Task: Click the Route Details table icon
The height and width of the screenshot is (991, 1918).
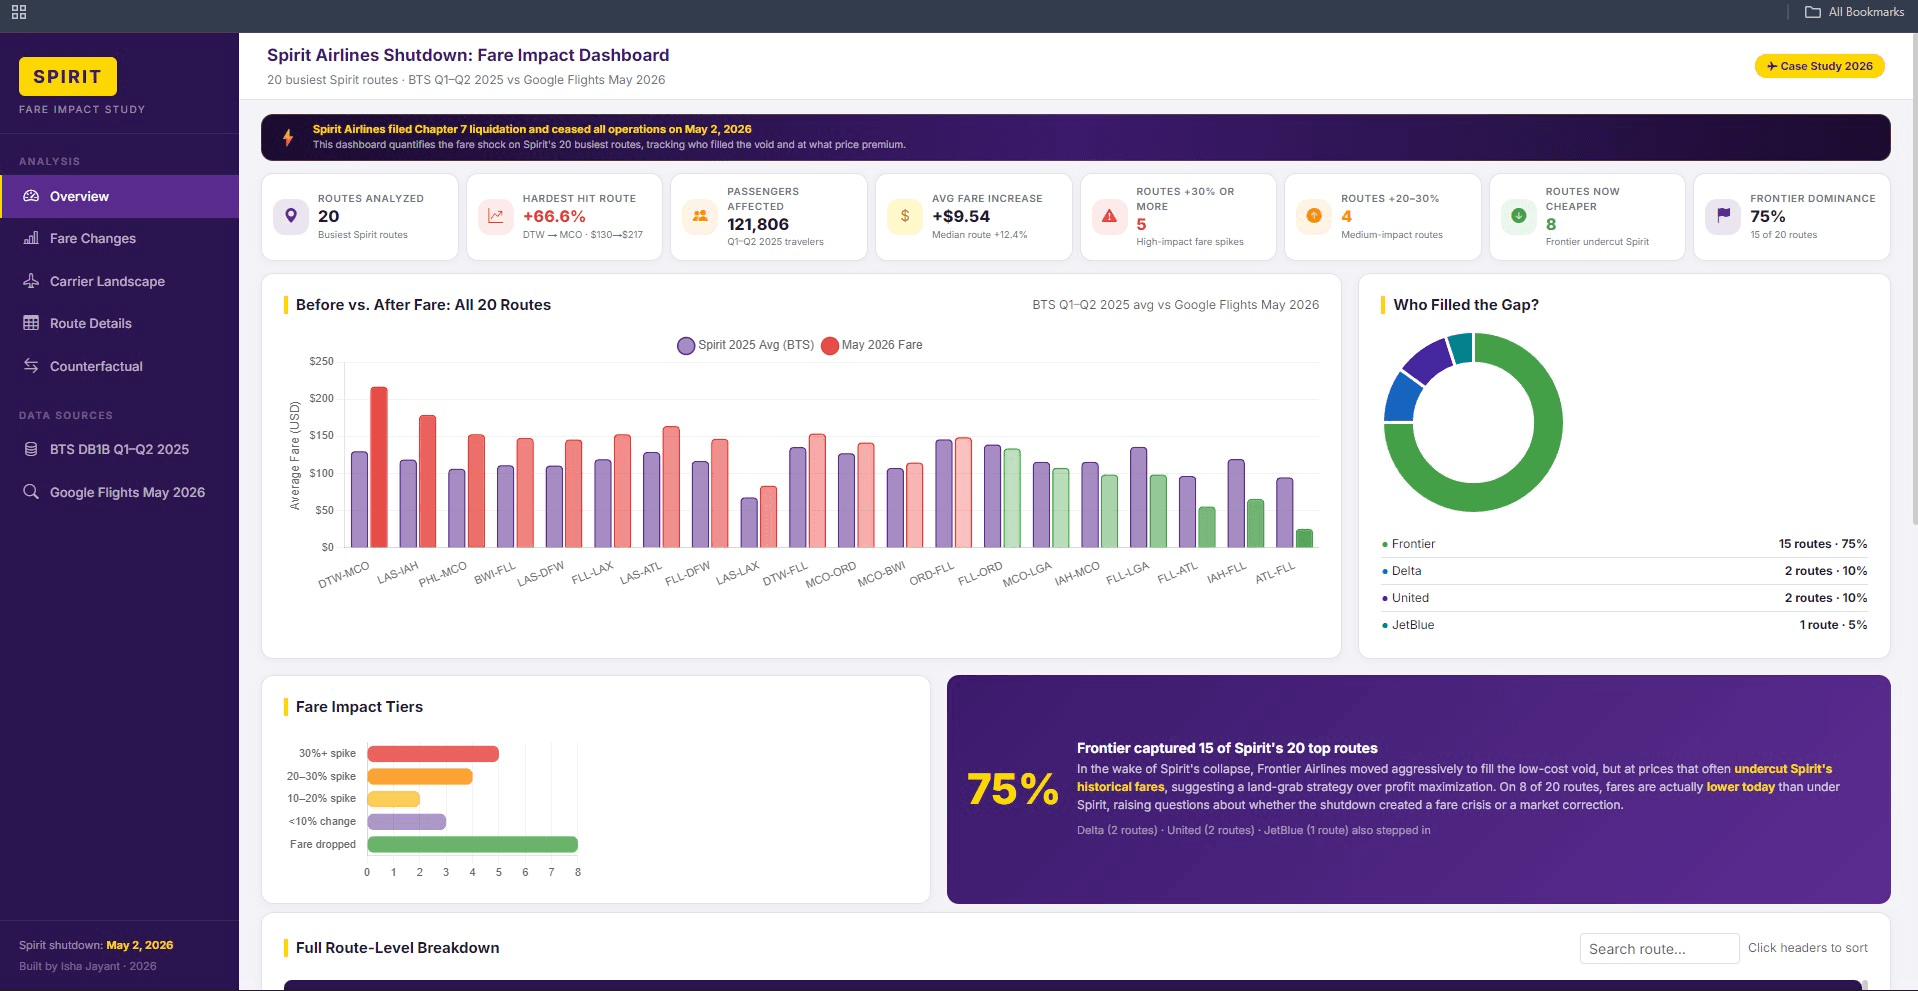Action: pyautogui.click(x=31, y=323)
